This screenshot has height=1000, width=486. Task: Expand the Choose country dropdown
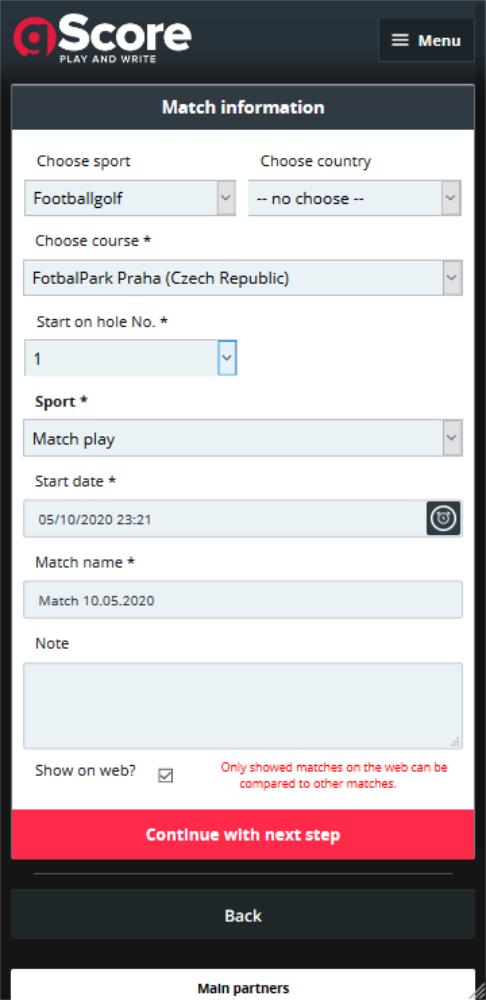click(x=355, y=198)
